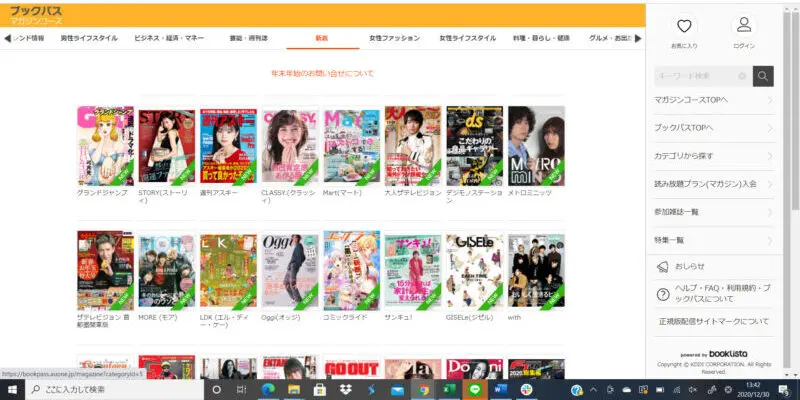800x400 pixels.
Task: Open サンキュ! magazine cover
Action: [413, 270]
